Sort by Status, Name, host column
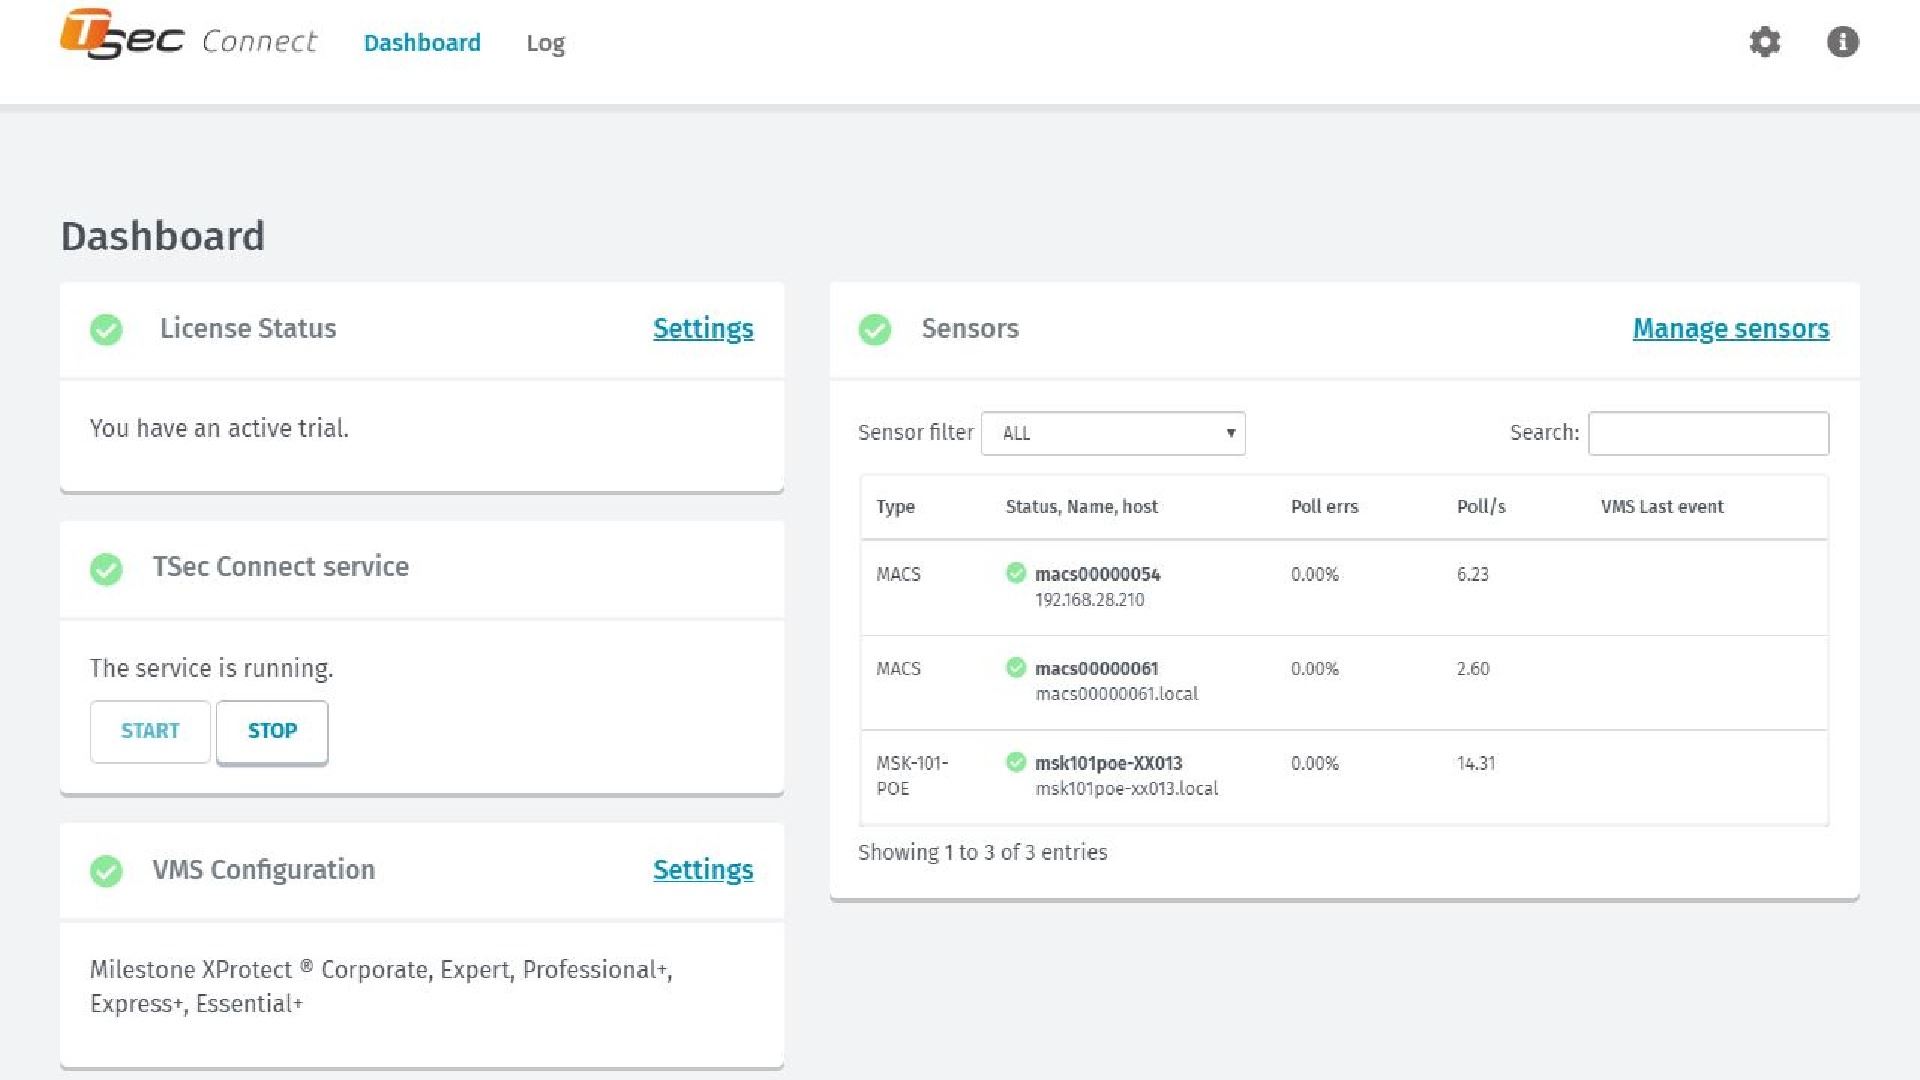1920x1080 pixels. tap(1081, 507)
